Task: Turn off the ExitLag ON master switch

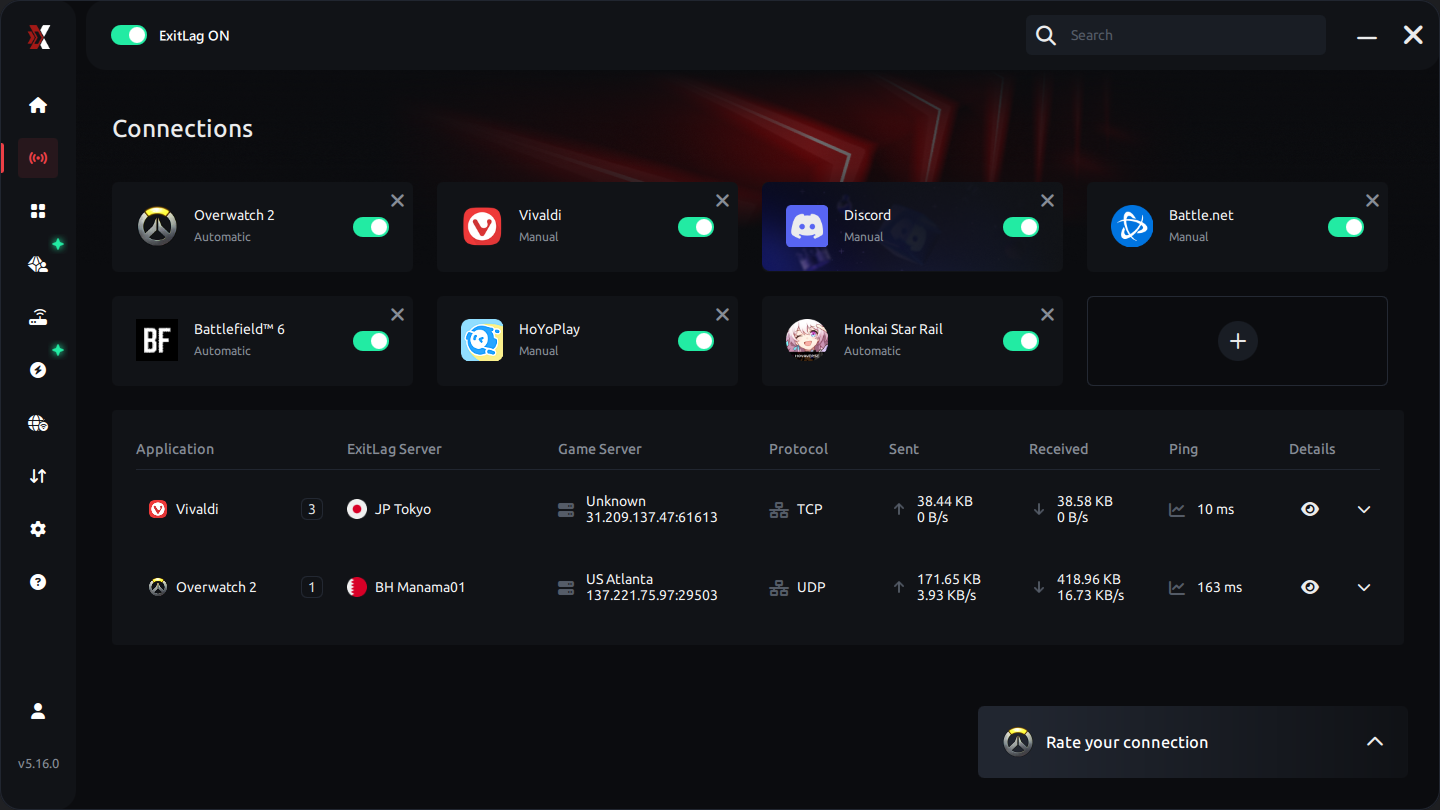Action: 129,35
